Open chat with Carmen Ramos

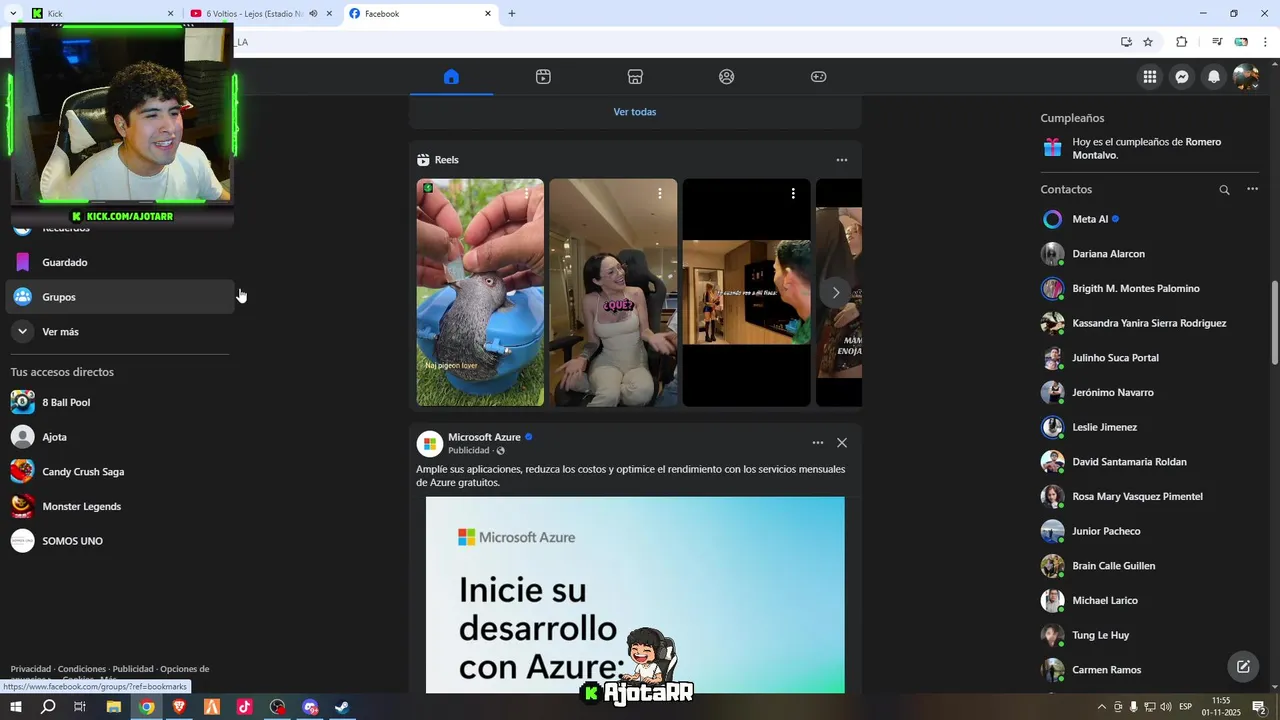pyautogui.click(x=1150, y=670)
